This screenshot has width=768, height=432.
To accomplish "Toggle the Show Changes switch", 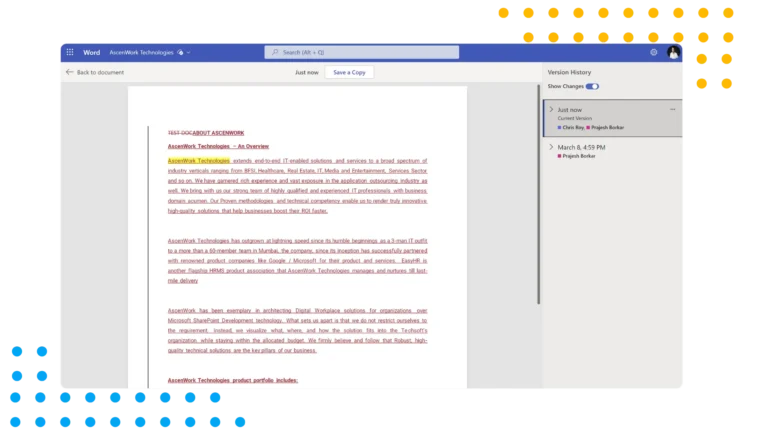I will pos(592,86).
